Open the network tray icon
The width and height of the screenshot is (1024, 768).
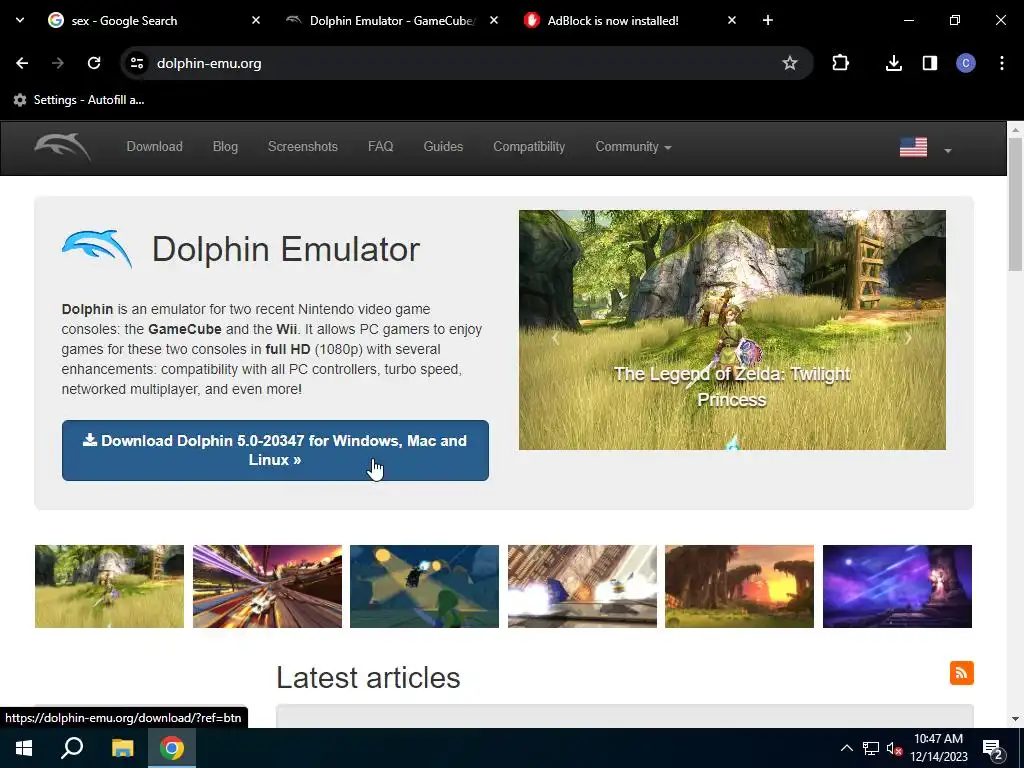[871, 748]
